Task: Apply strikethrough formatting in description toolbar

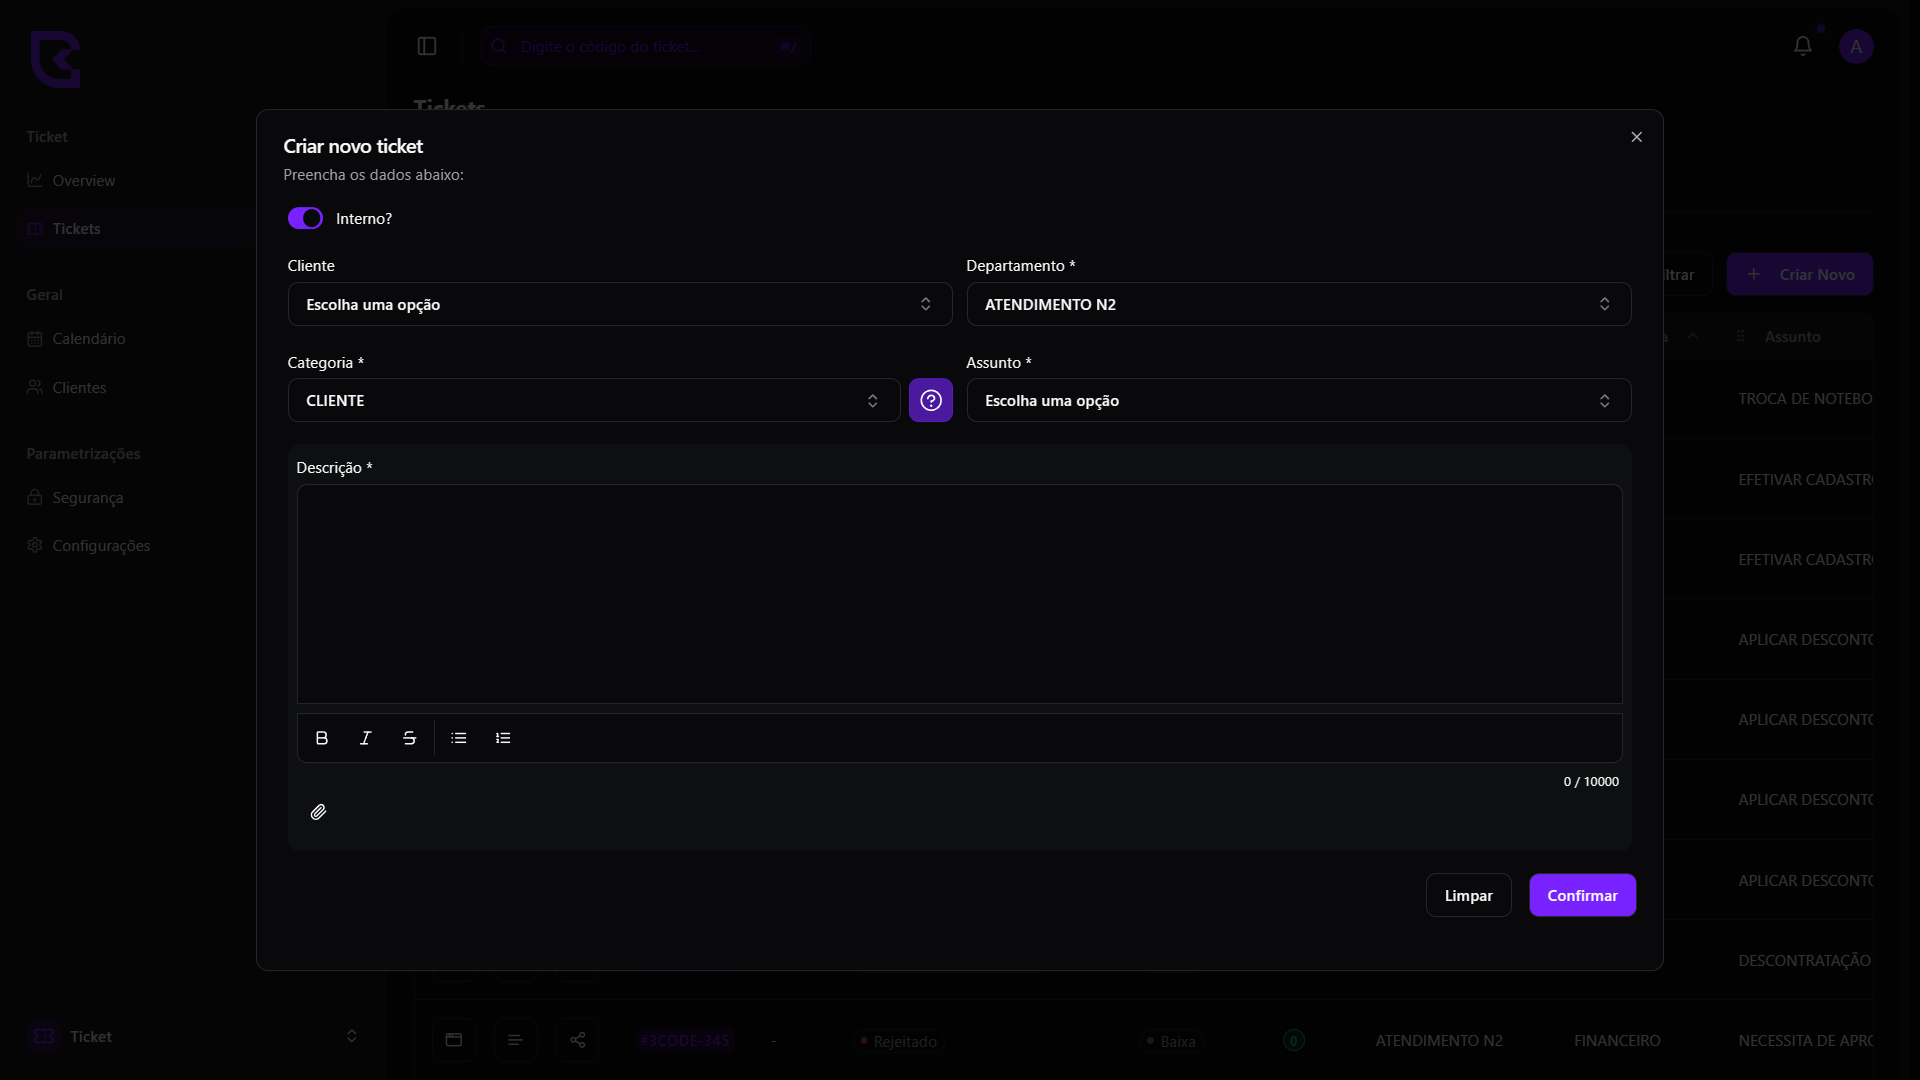Action: tap(410, 738)
